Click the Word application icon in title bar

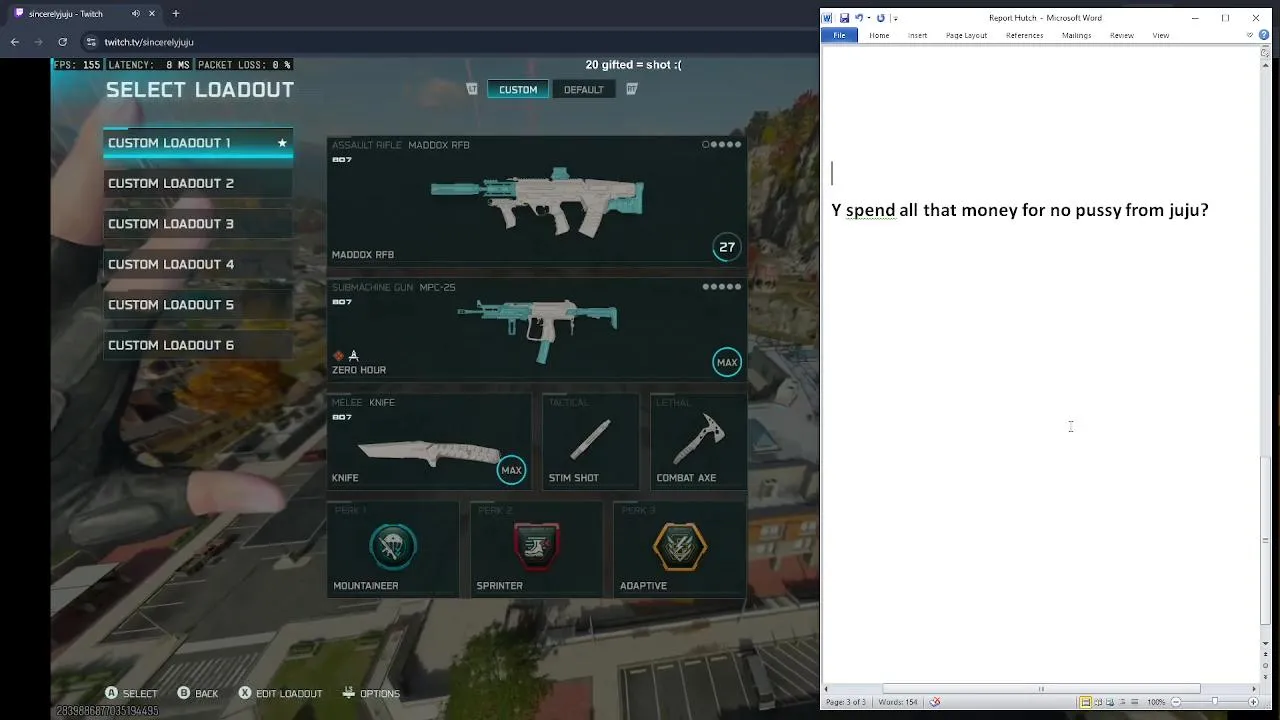828,18
